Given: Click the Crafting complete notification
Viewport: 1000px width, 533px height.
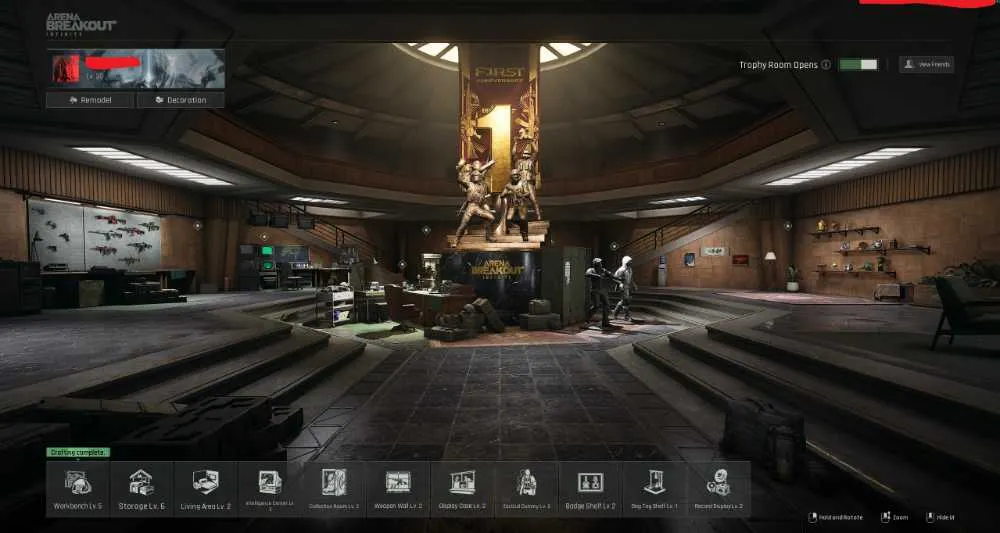Looking at the screenshot, I should (78, 452).
